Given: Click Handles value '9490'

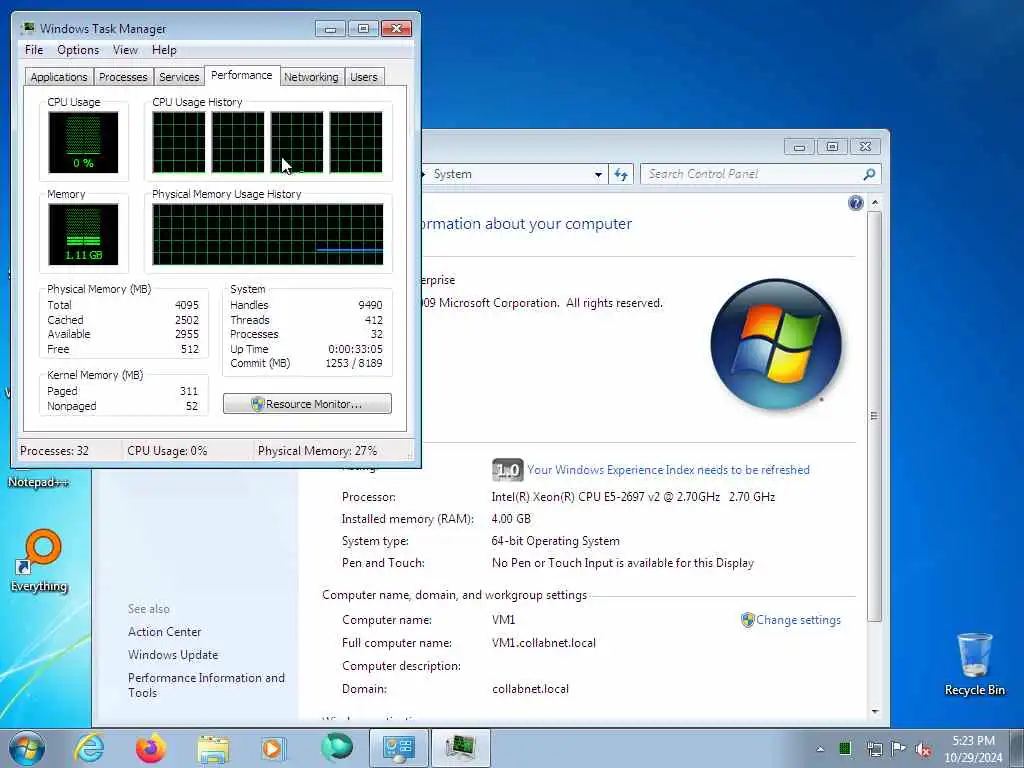Looking at the screenshot, I should (370, 305).
